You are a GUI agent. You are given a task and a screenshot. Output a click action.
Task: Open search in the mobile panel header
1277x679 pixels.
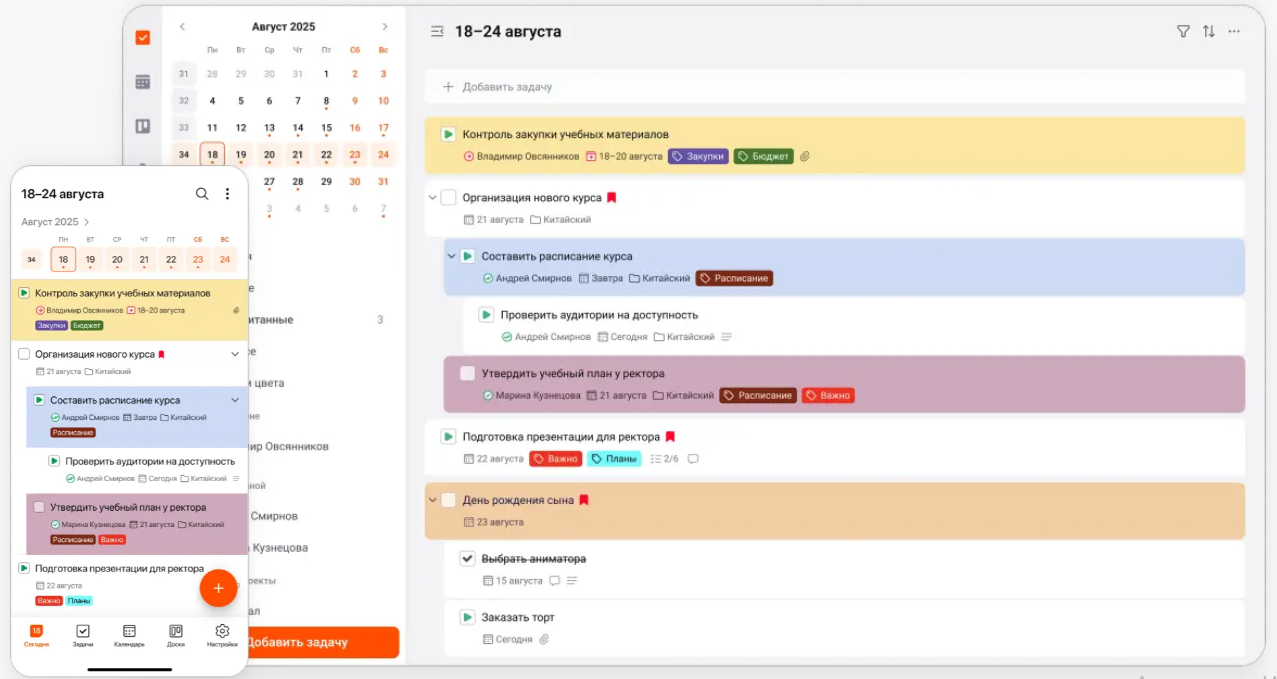(202, 193)
